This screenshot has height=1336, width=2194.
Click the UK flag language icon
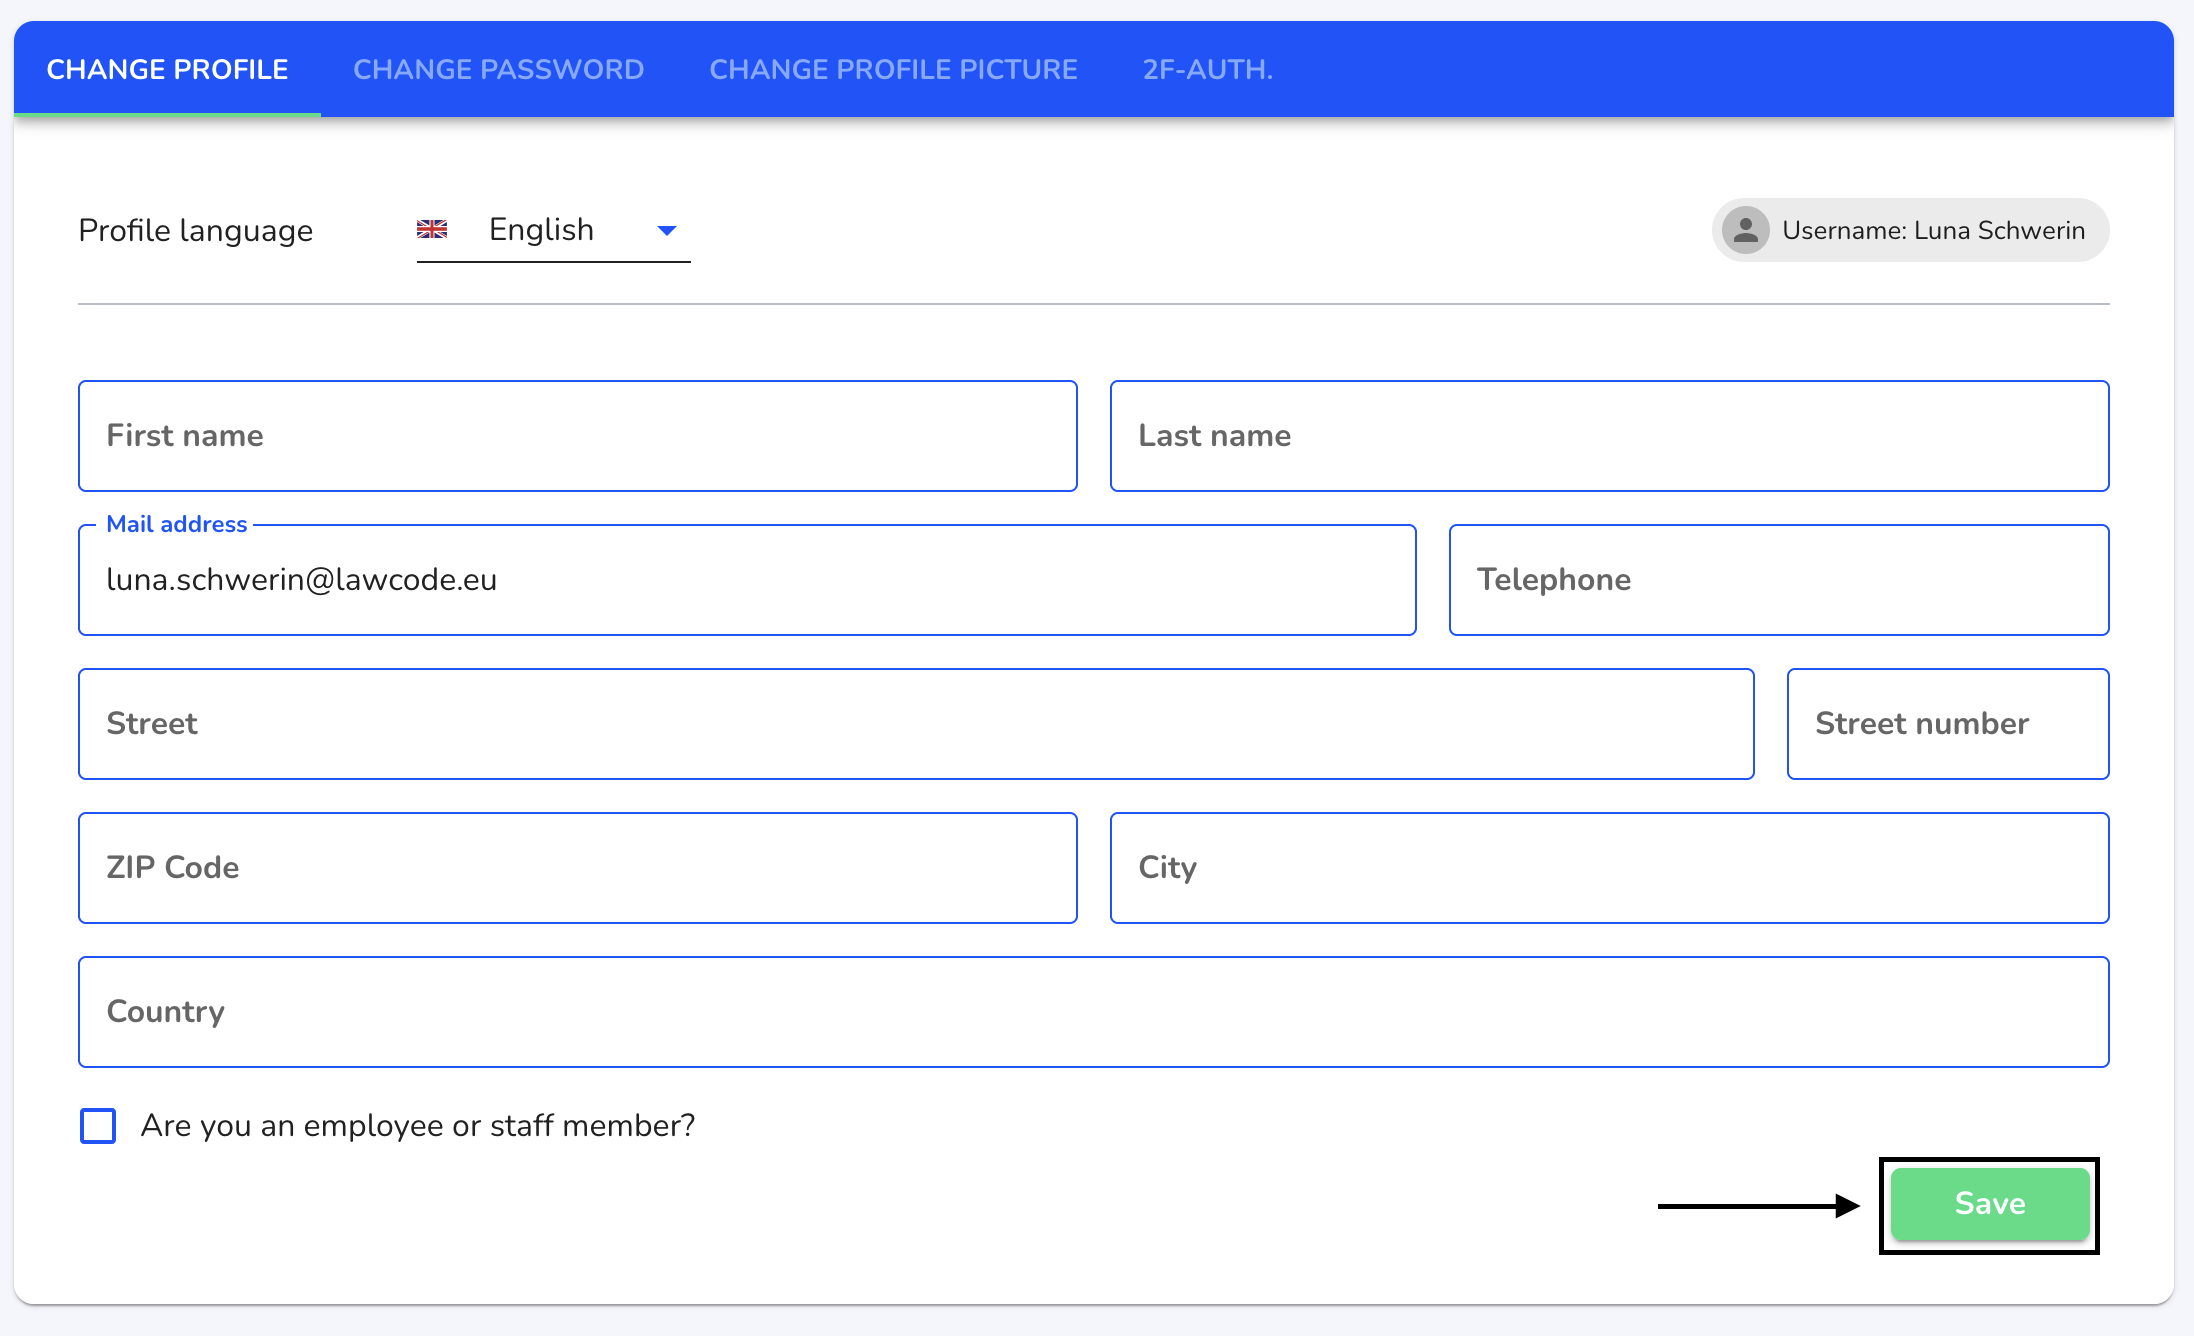coord(433,230)
